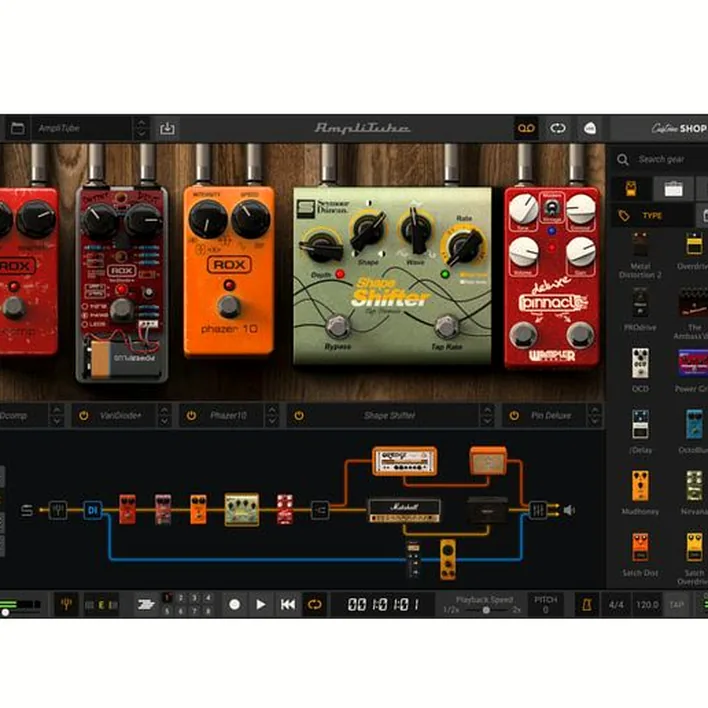Change VariDiode+ slot model with arrows
708x708 pixels.
164,415
